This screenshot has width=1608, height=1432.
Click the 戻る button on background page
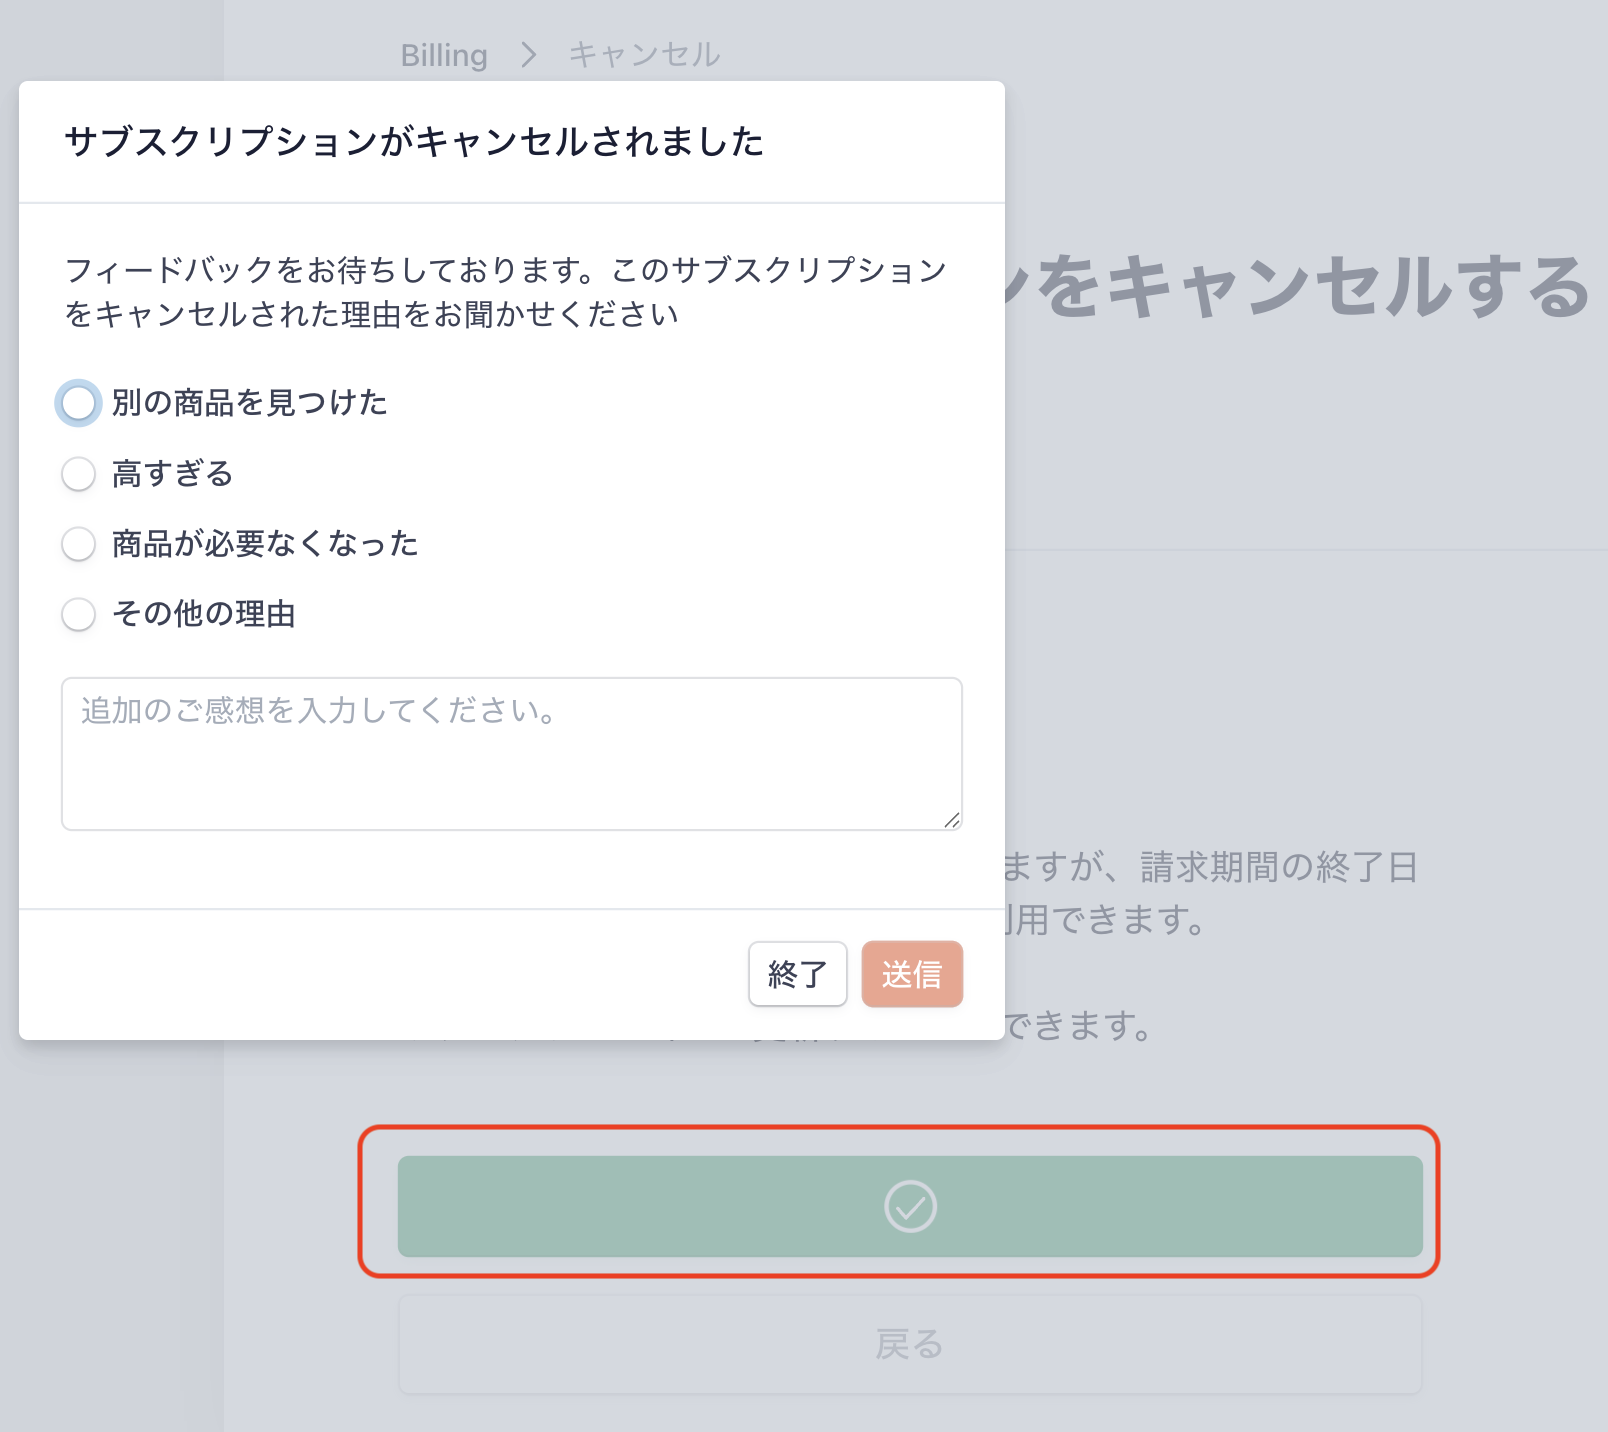(910, 1344)
